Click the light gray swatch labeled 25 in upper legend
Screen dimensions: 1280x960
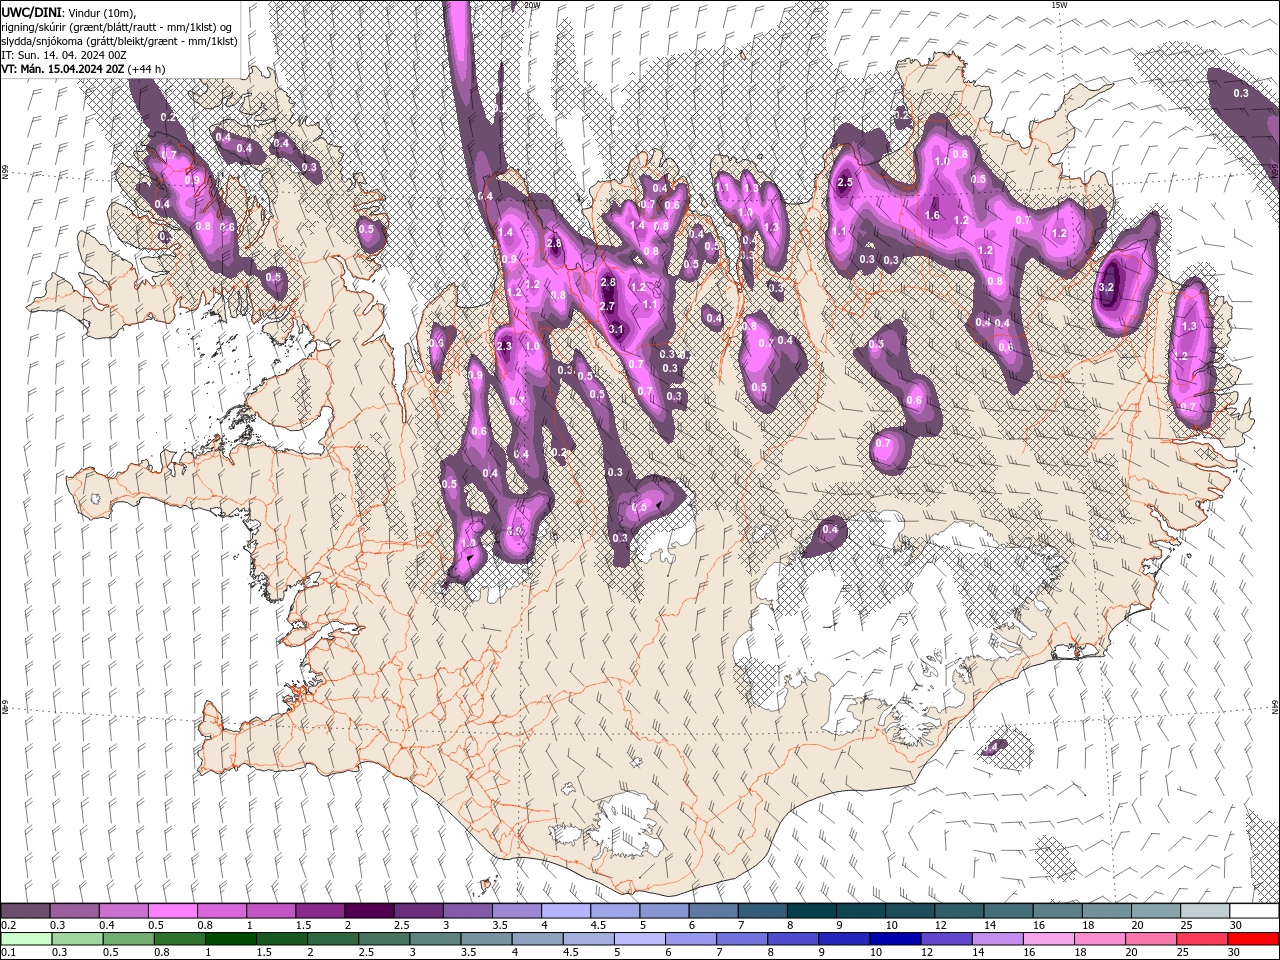tap(1205, 911)
